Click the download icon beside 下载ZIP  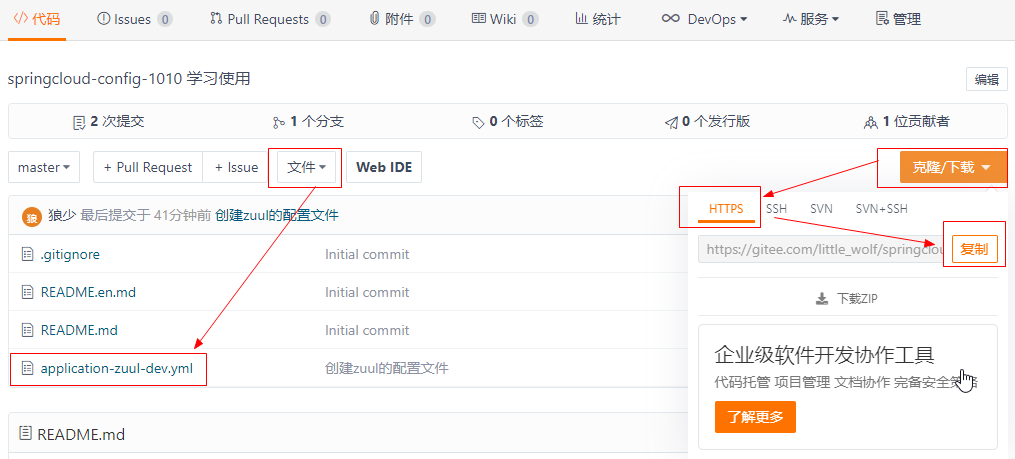[x=821, y=298]
